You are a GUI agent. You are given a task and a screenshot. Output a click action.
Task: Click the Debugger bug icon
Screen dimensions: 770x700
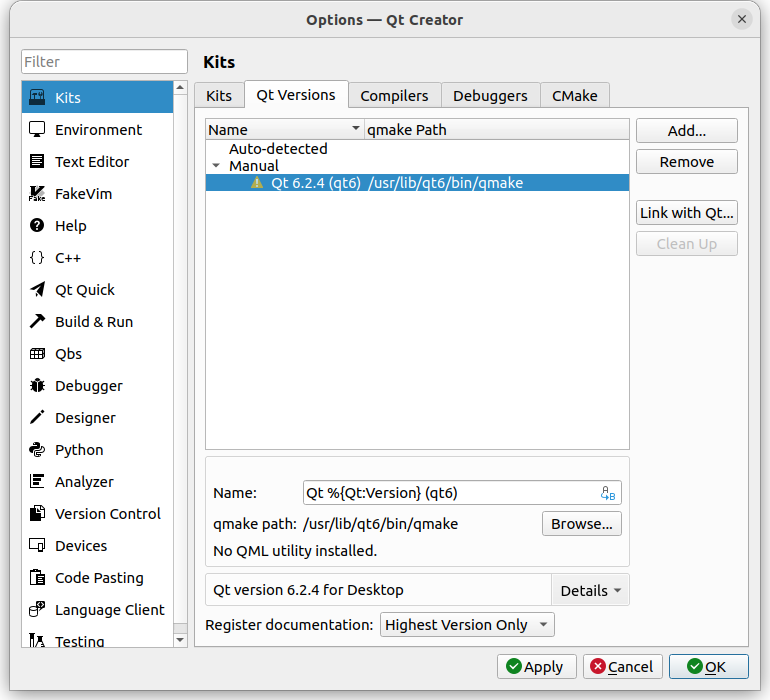click(37, 385)
